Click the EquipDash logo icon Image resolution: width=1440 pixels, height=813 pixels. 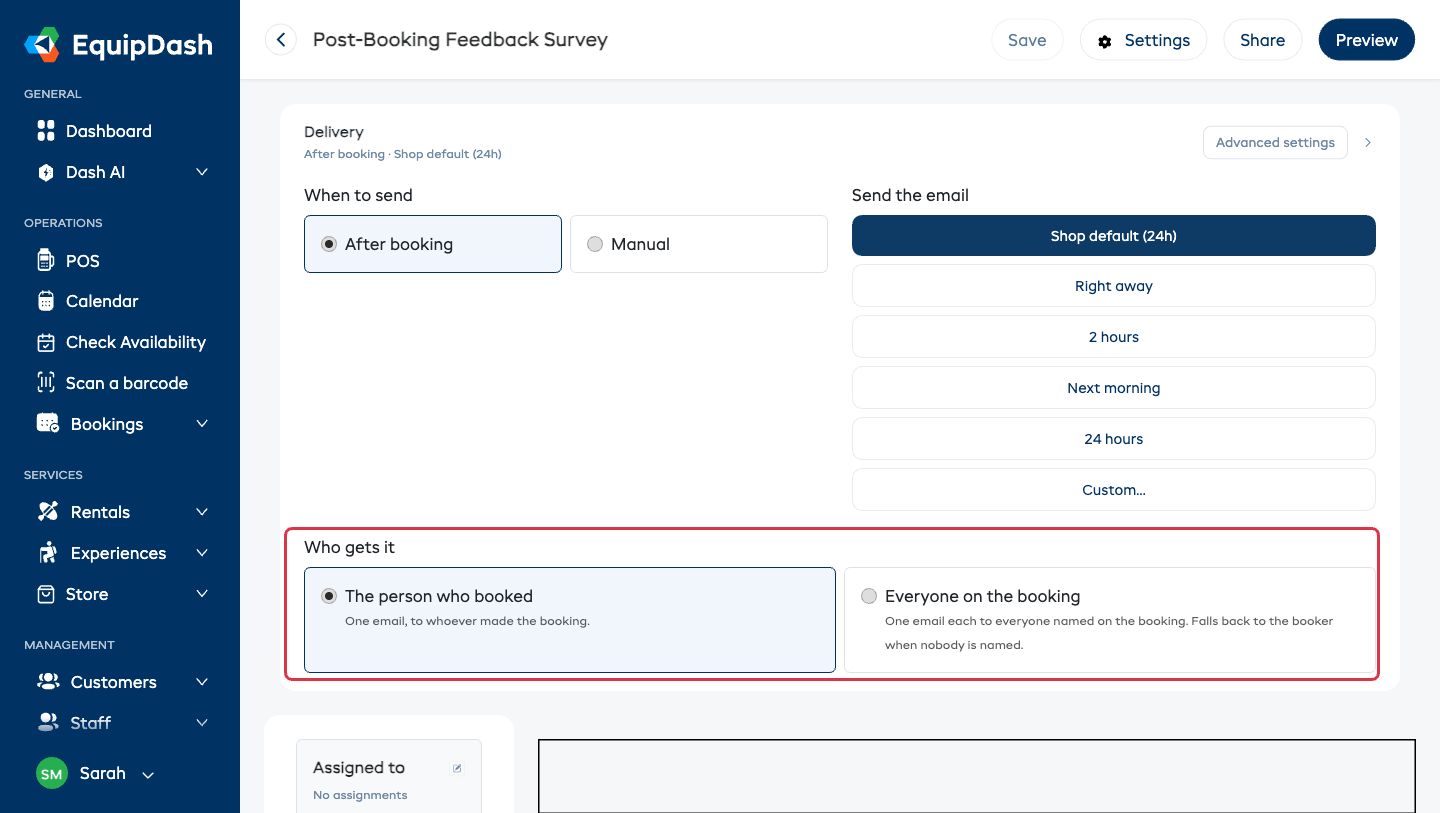coord(42,45)
